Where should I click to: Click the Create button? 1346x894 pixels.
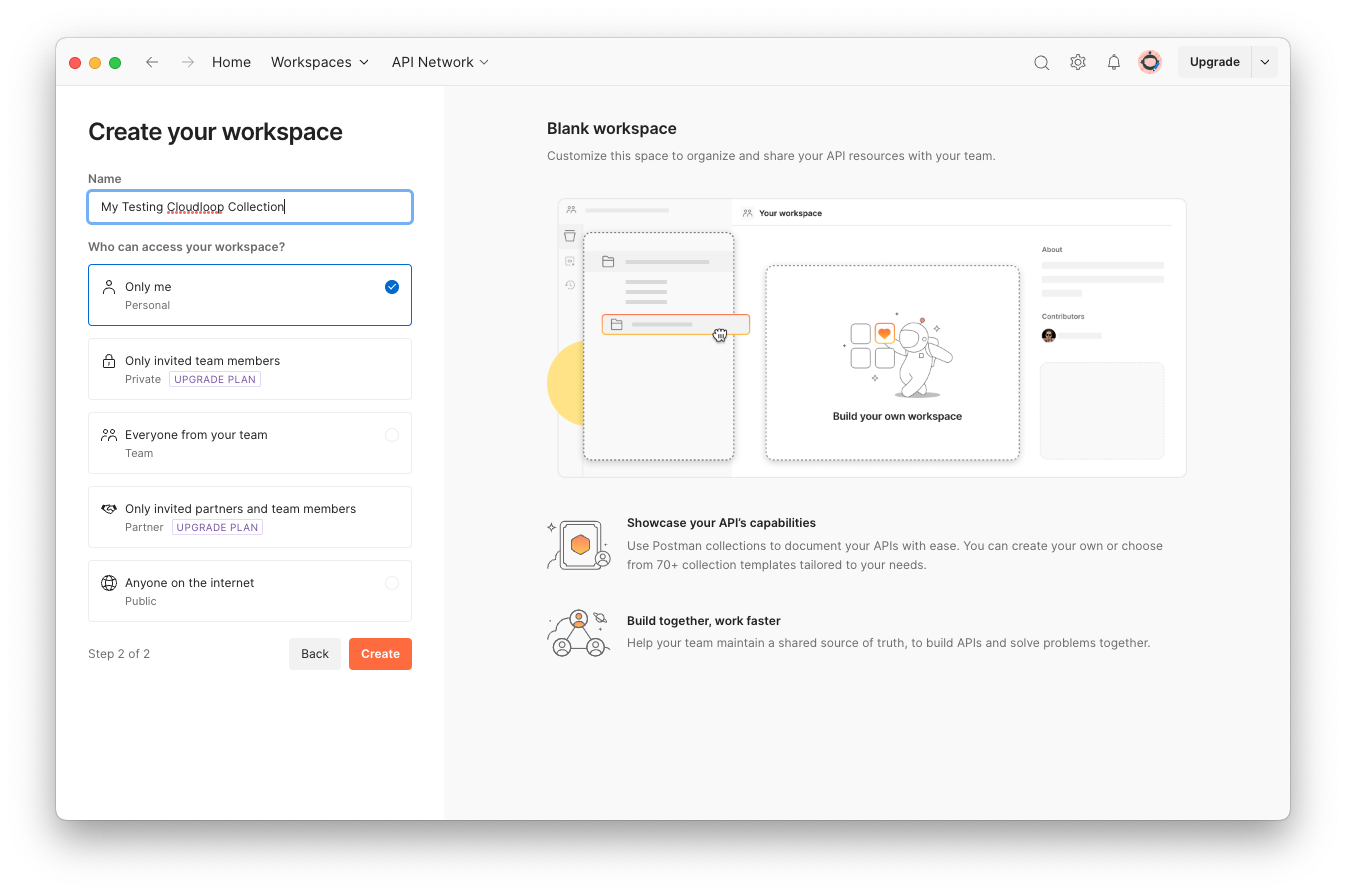coord(380,653)
